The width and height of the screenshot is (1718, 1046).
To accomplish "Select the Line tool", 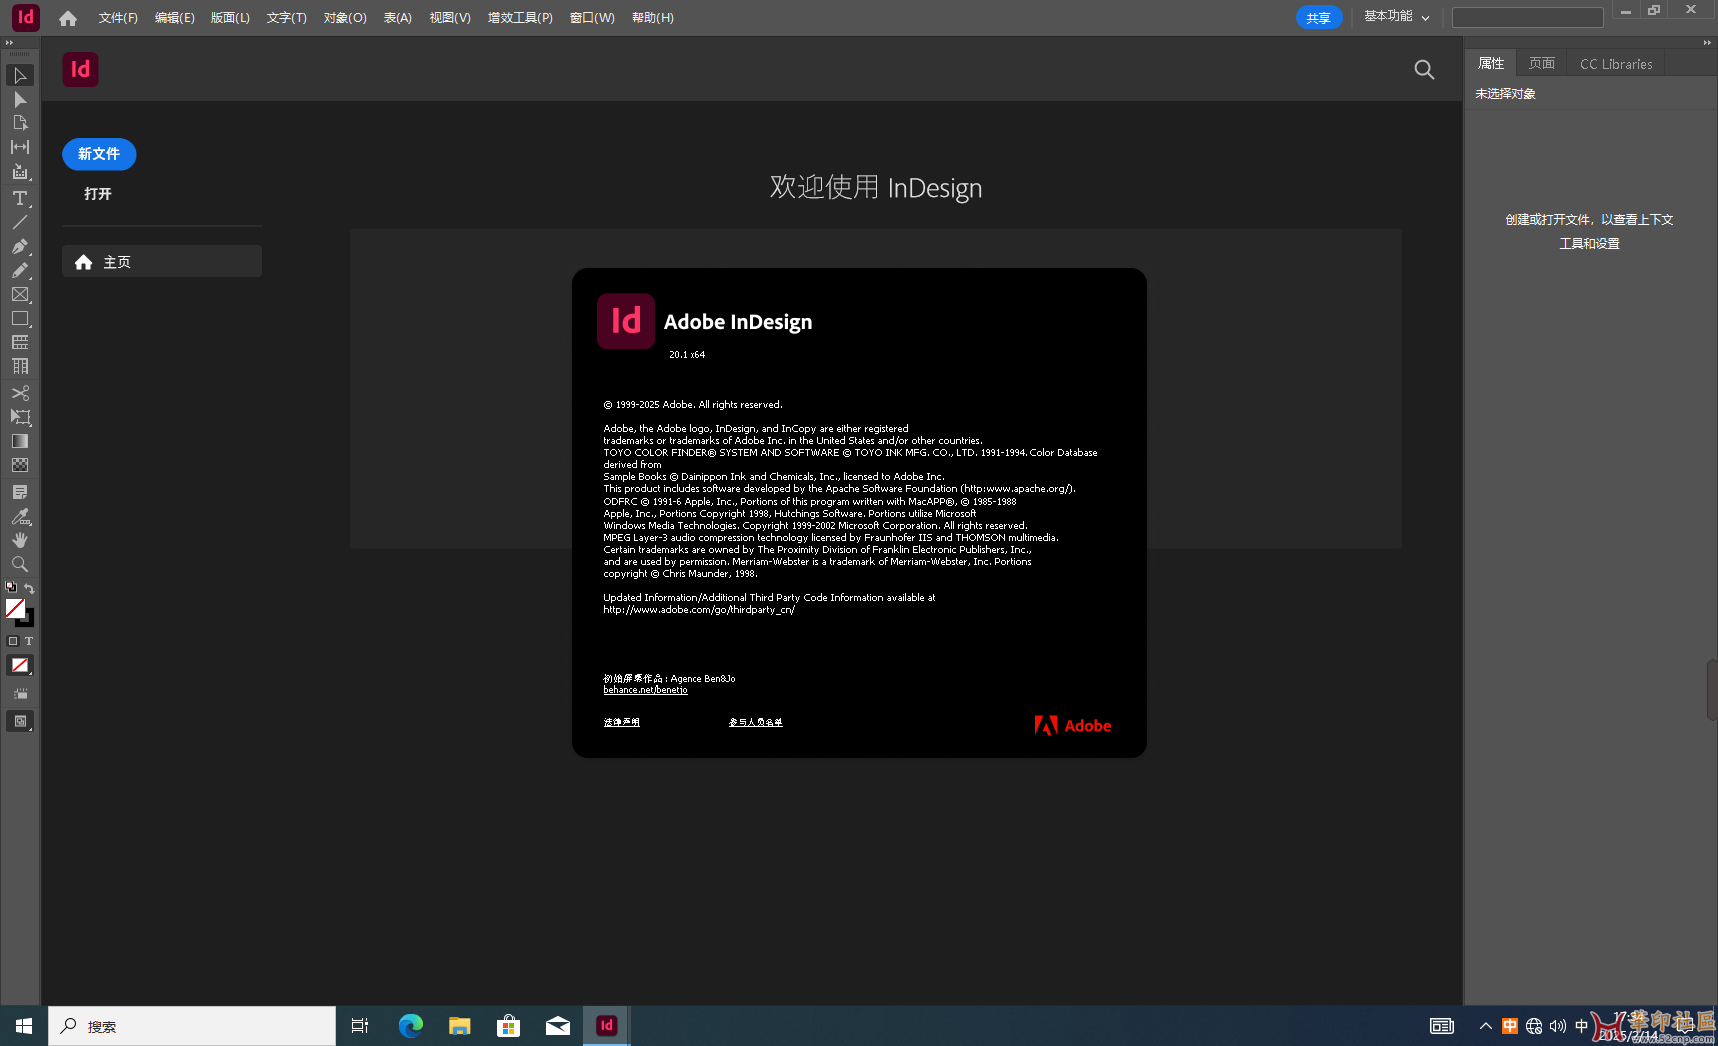I will point(20,222).
